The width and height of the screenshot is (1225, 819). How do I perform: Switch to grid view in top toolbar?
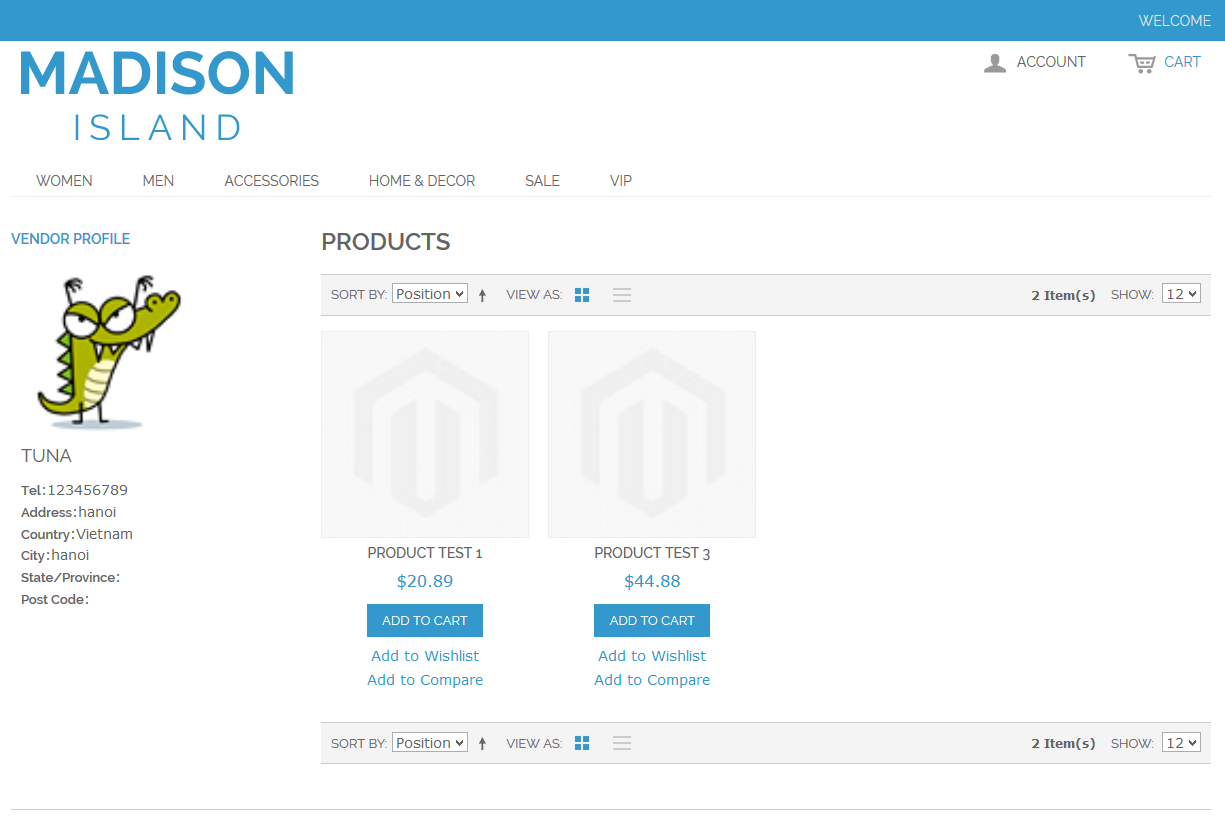[582, 295]
